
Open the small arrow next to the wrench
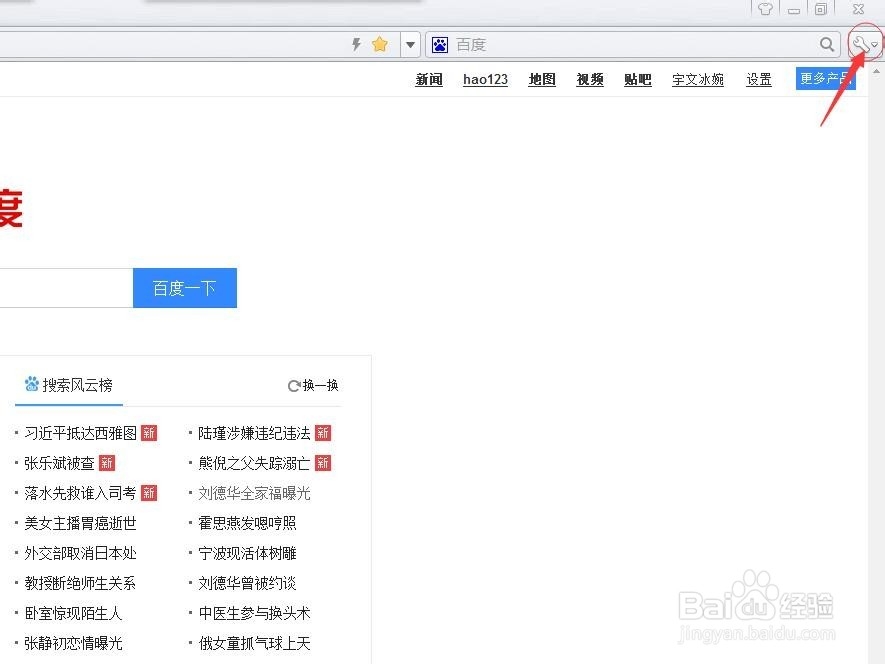click(x=874, y=46)
